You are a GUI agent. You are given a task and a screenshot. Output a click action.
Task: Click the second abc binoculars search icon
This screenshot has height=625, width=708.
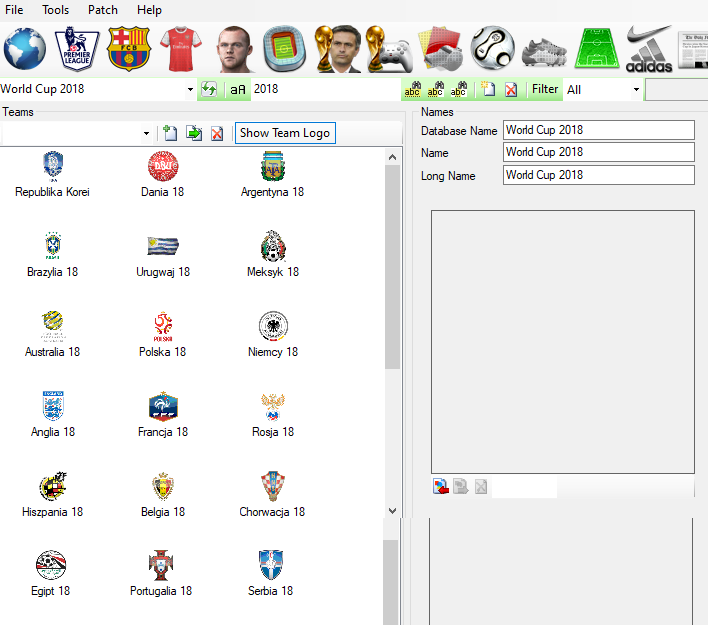435,89
